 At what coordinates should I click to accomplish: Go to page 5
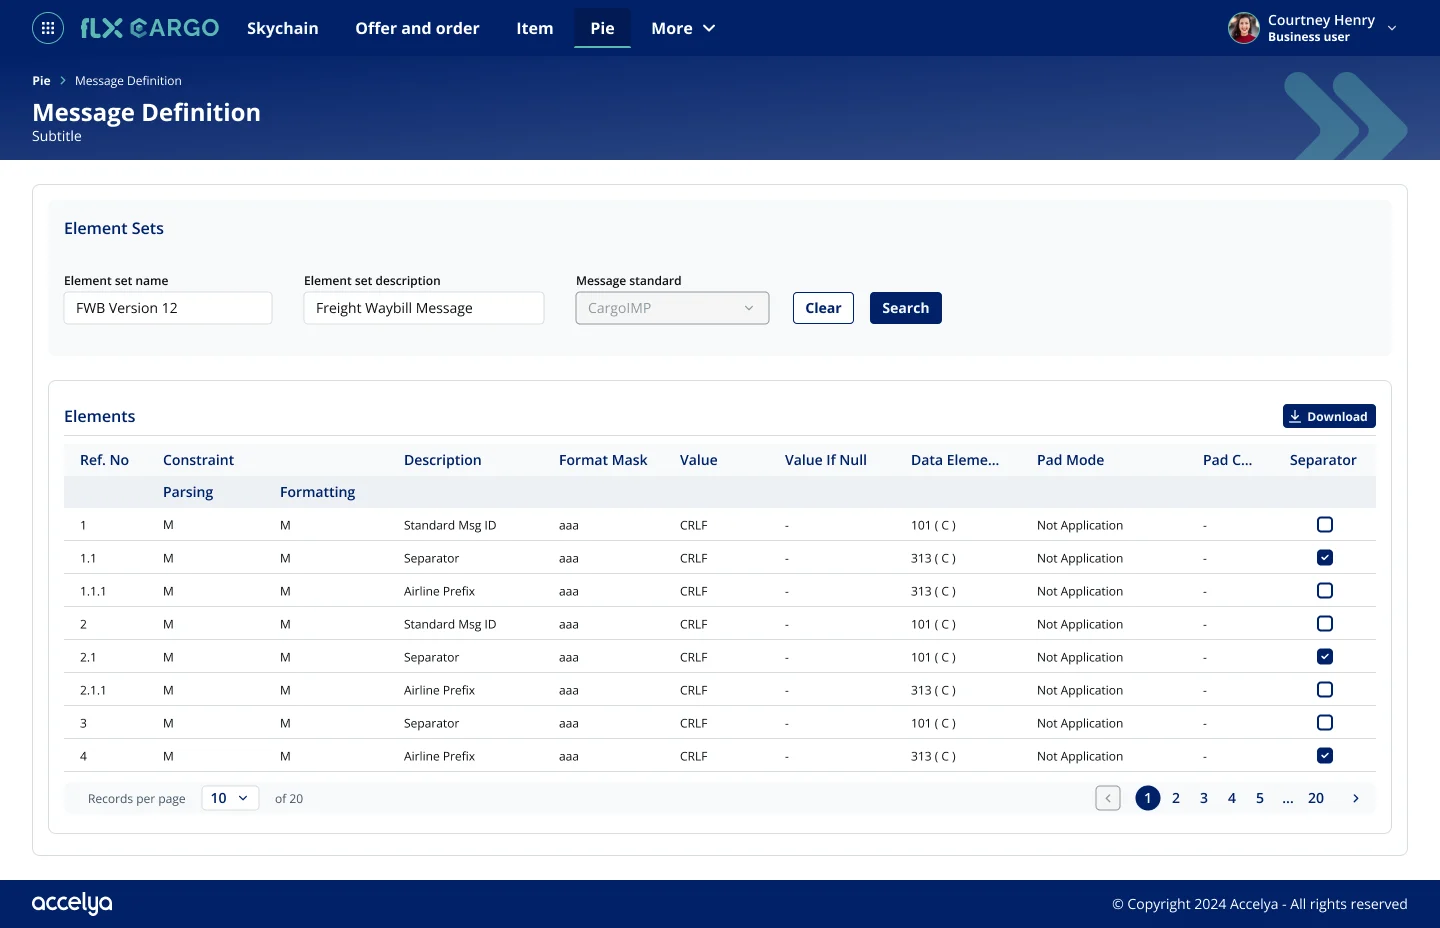[x=1260, y=798]
